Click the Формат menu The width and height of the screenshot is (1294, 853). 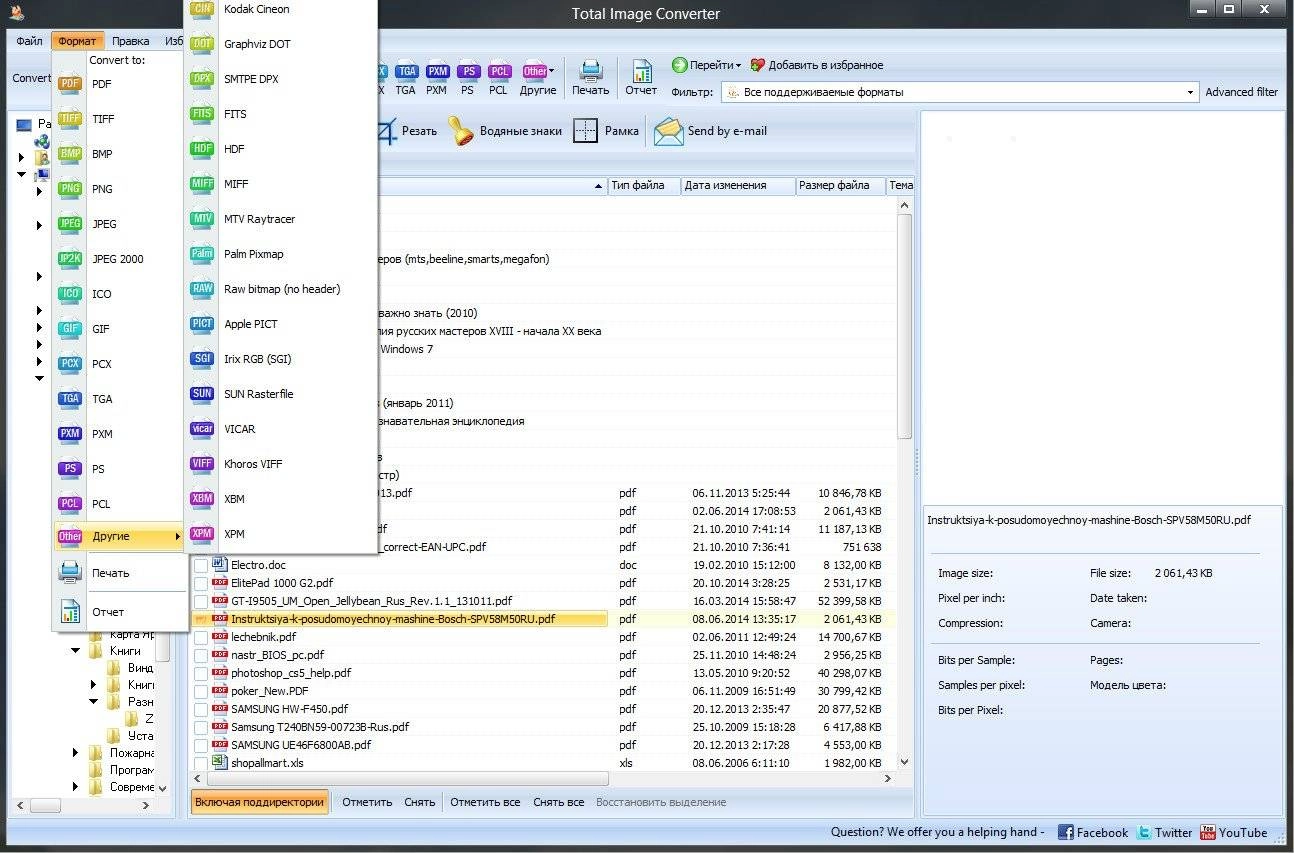[77, 41]
